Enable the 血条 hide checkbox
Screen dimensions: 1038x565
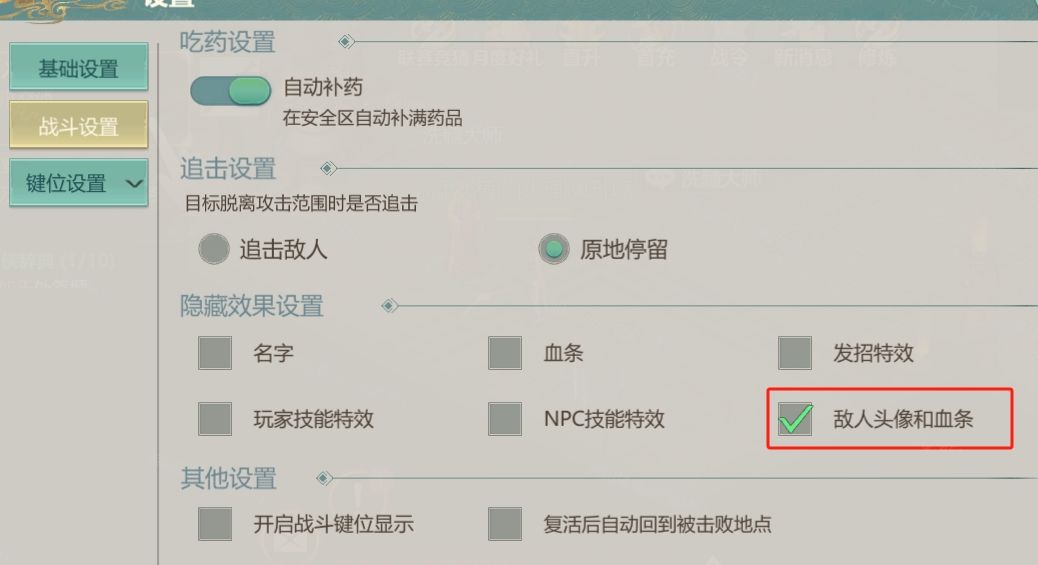pyautogui.click(x=505, y=353)
